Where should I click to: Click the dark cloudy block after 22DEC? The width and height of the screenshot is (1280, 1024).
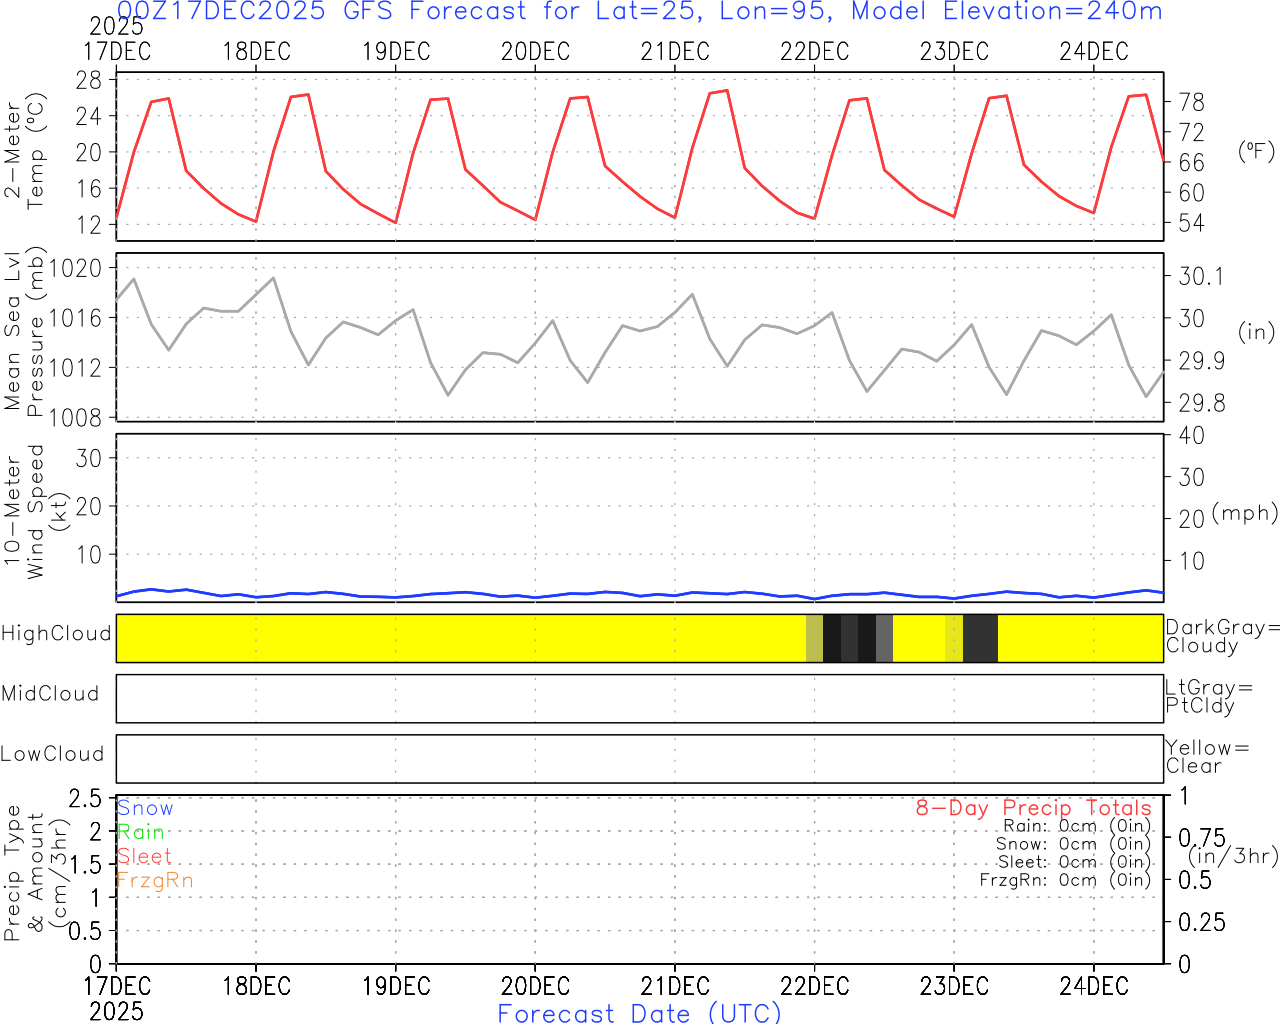pos(850,638)
